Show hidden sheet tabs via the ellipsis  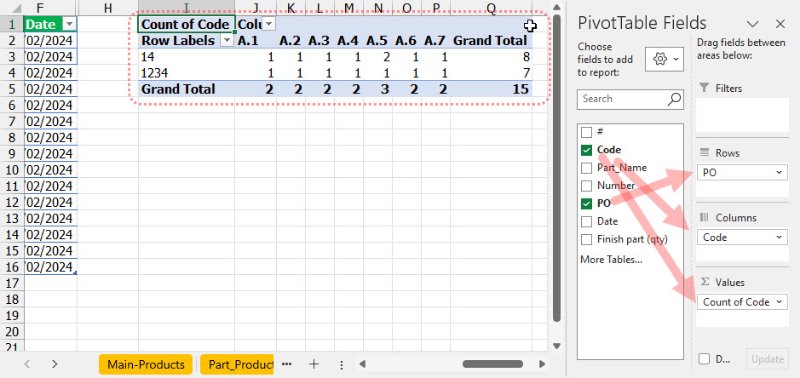click(287, 364)
